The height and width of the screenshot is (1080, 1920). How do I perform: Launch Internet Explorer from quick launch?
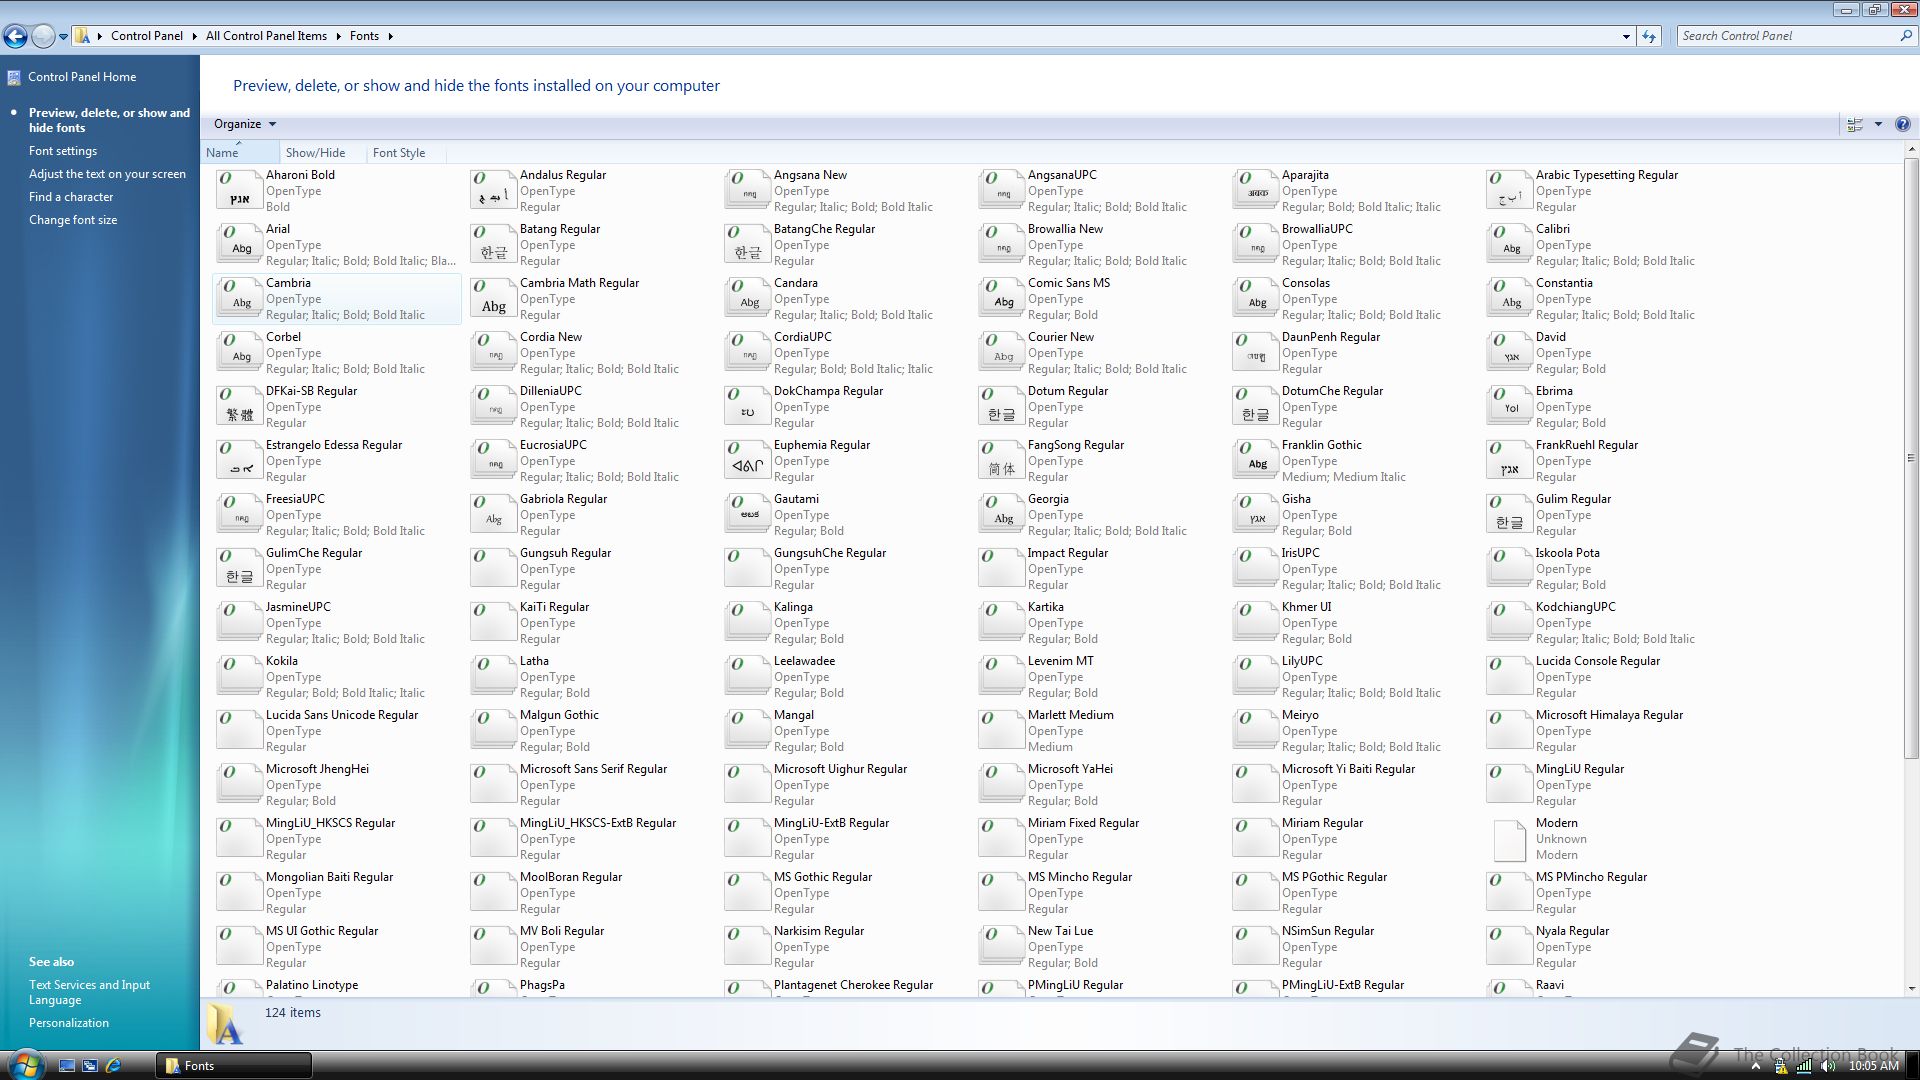point(113,1065)
